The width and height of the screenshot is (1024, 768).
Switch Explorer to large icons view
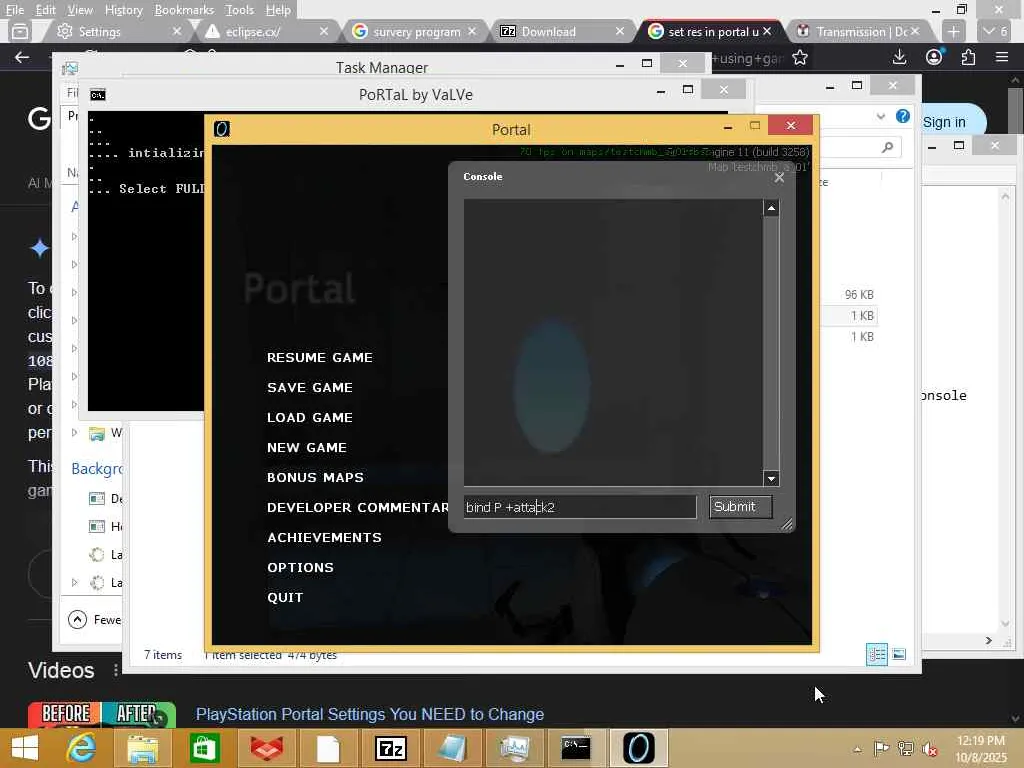899,654
